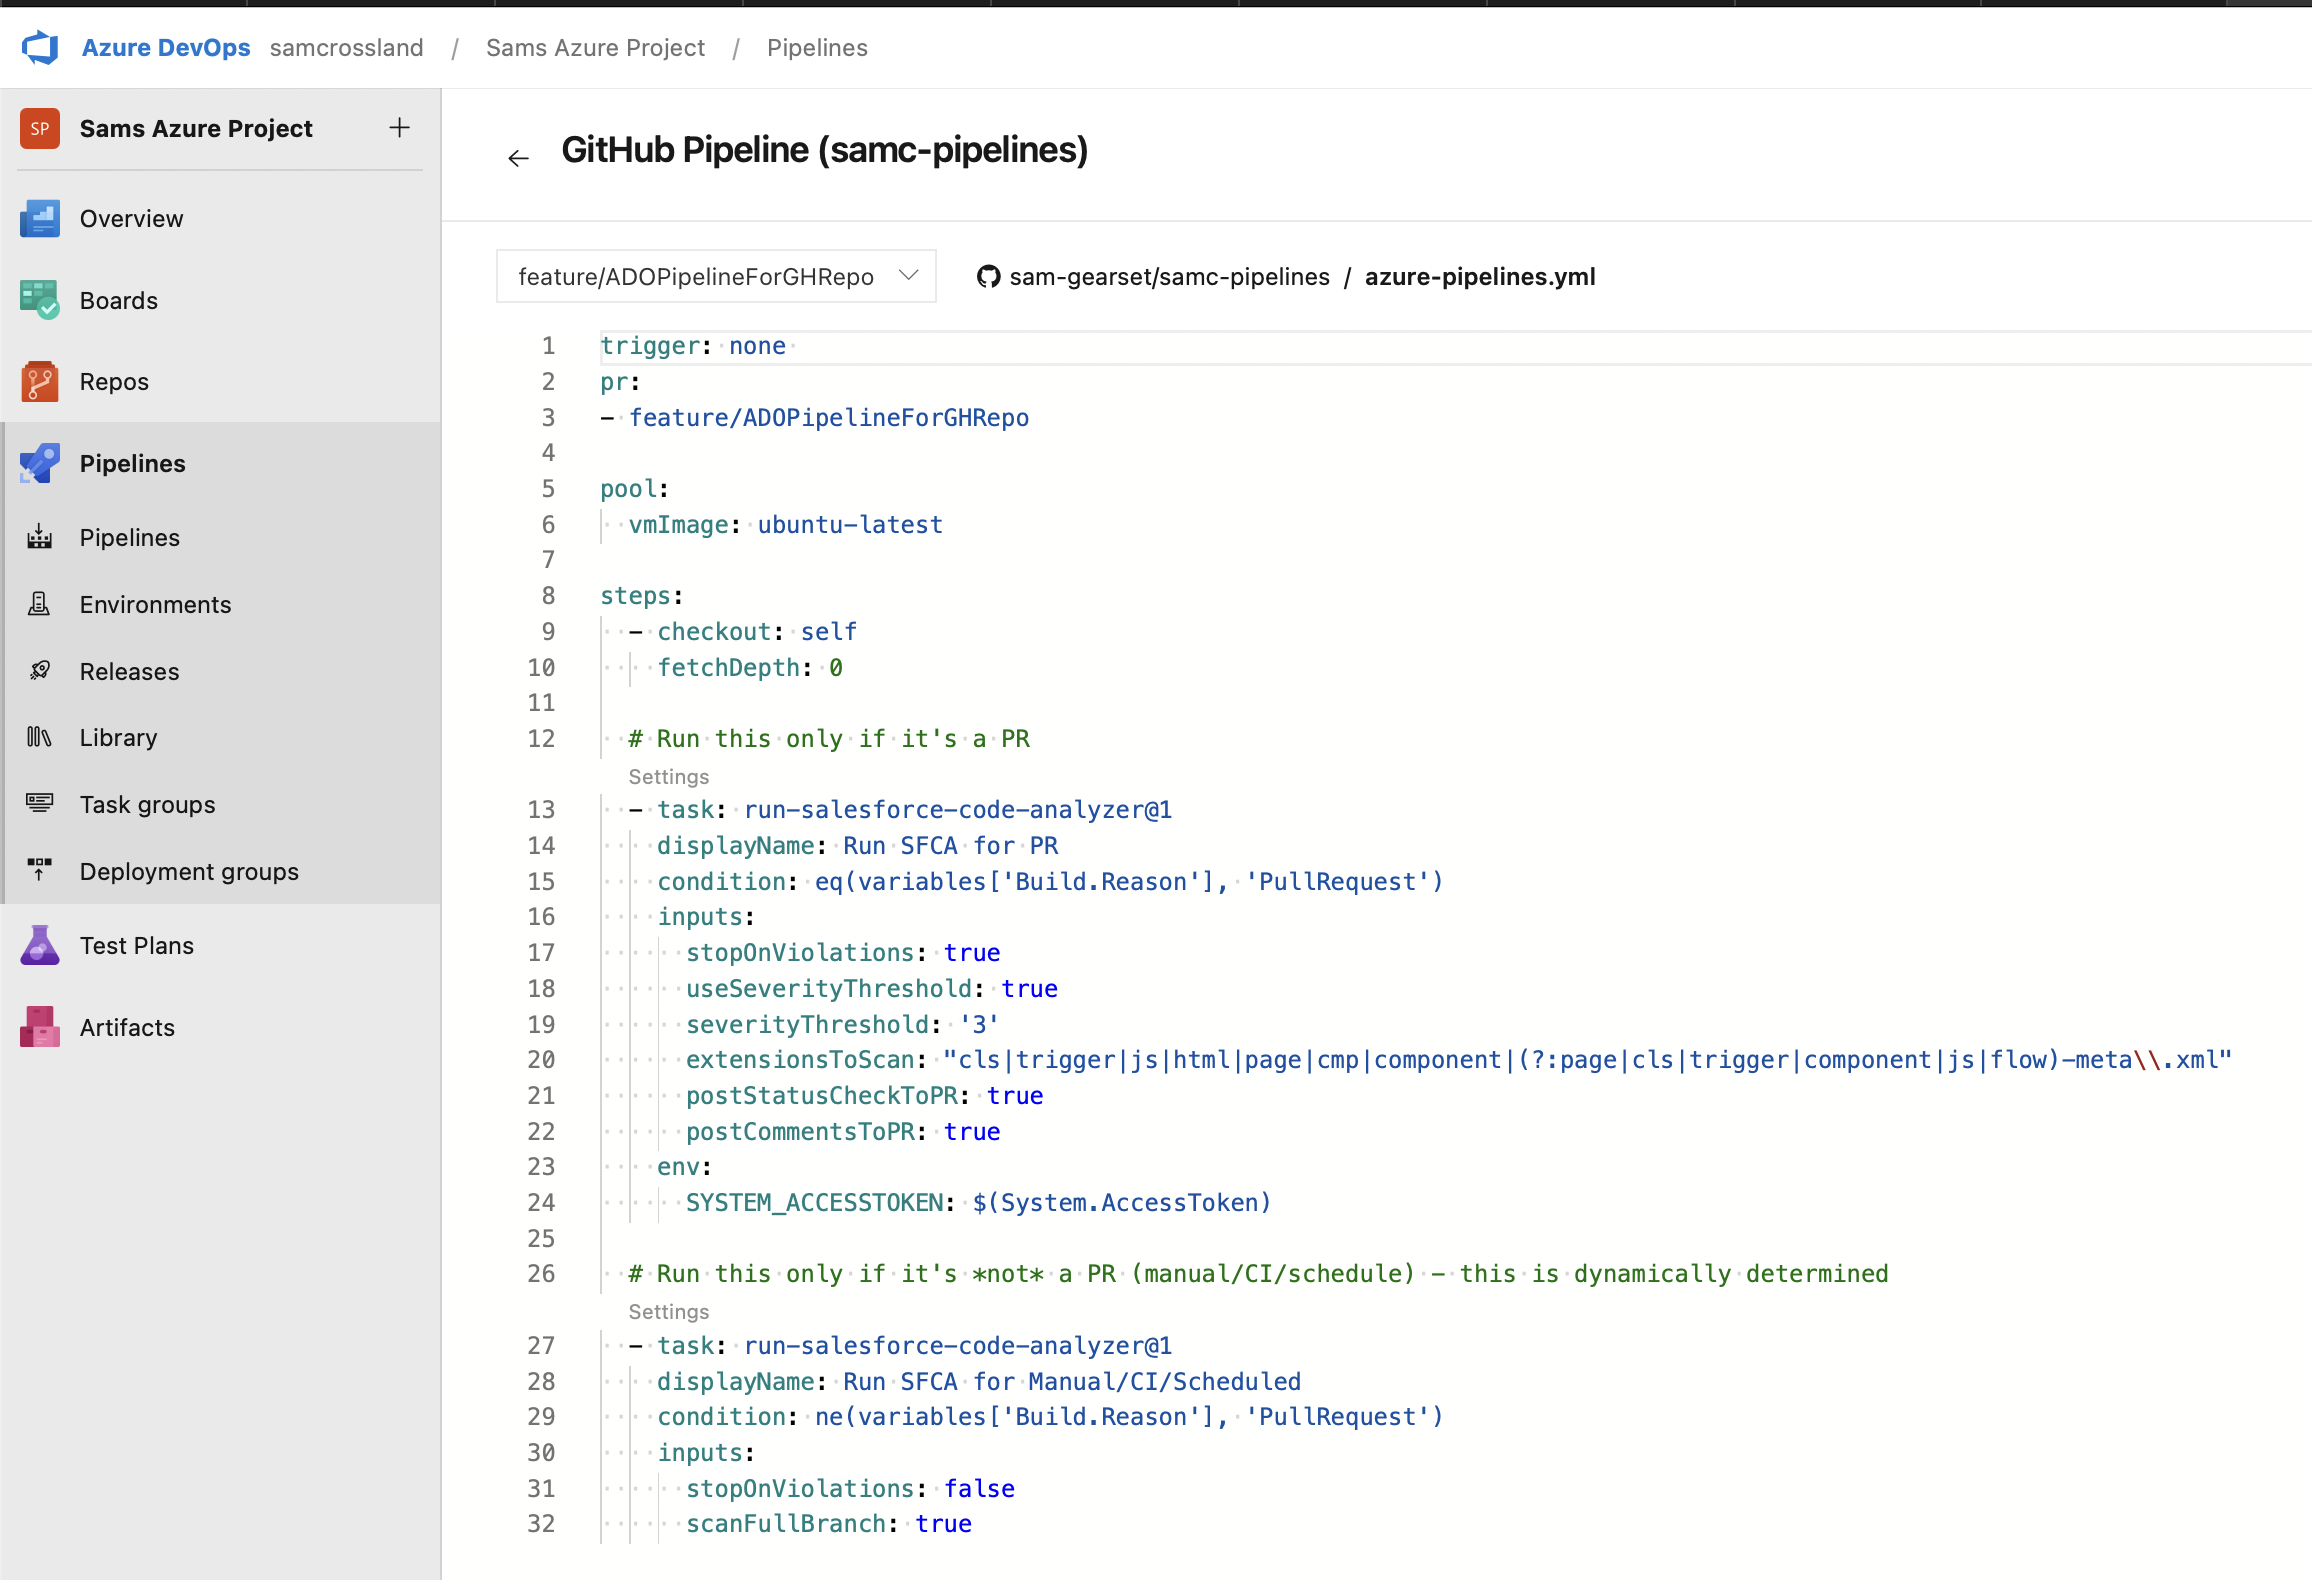
Task: Click the azure-pipelines.yml filename
Action: [1480, 276]
